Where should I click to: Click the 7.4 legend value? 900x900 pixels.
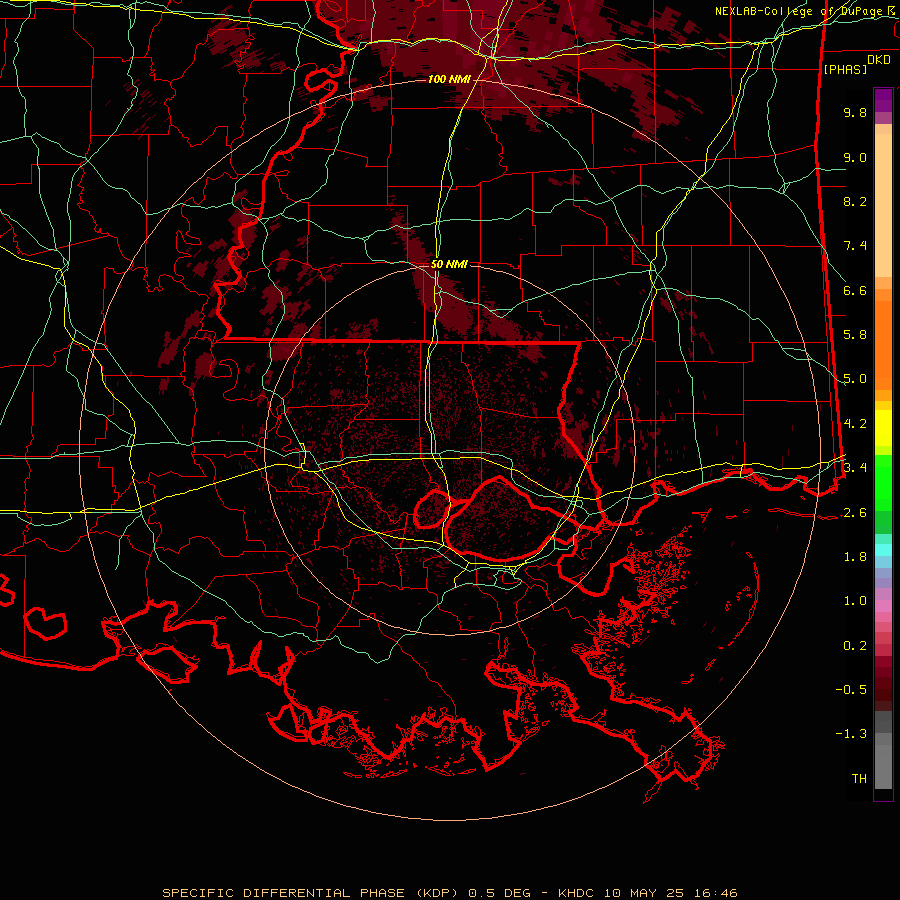(855, 246)
